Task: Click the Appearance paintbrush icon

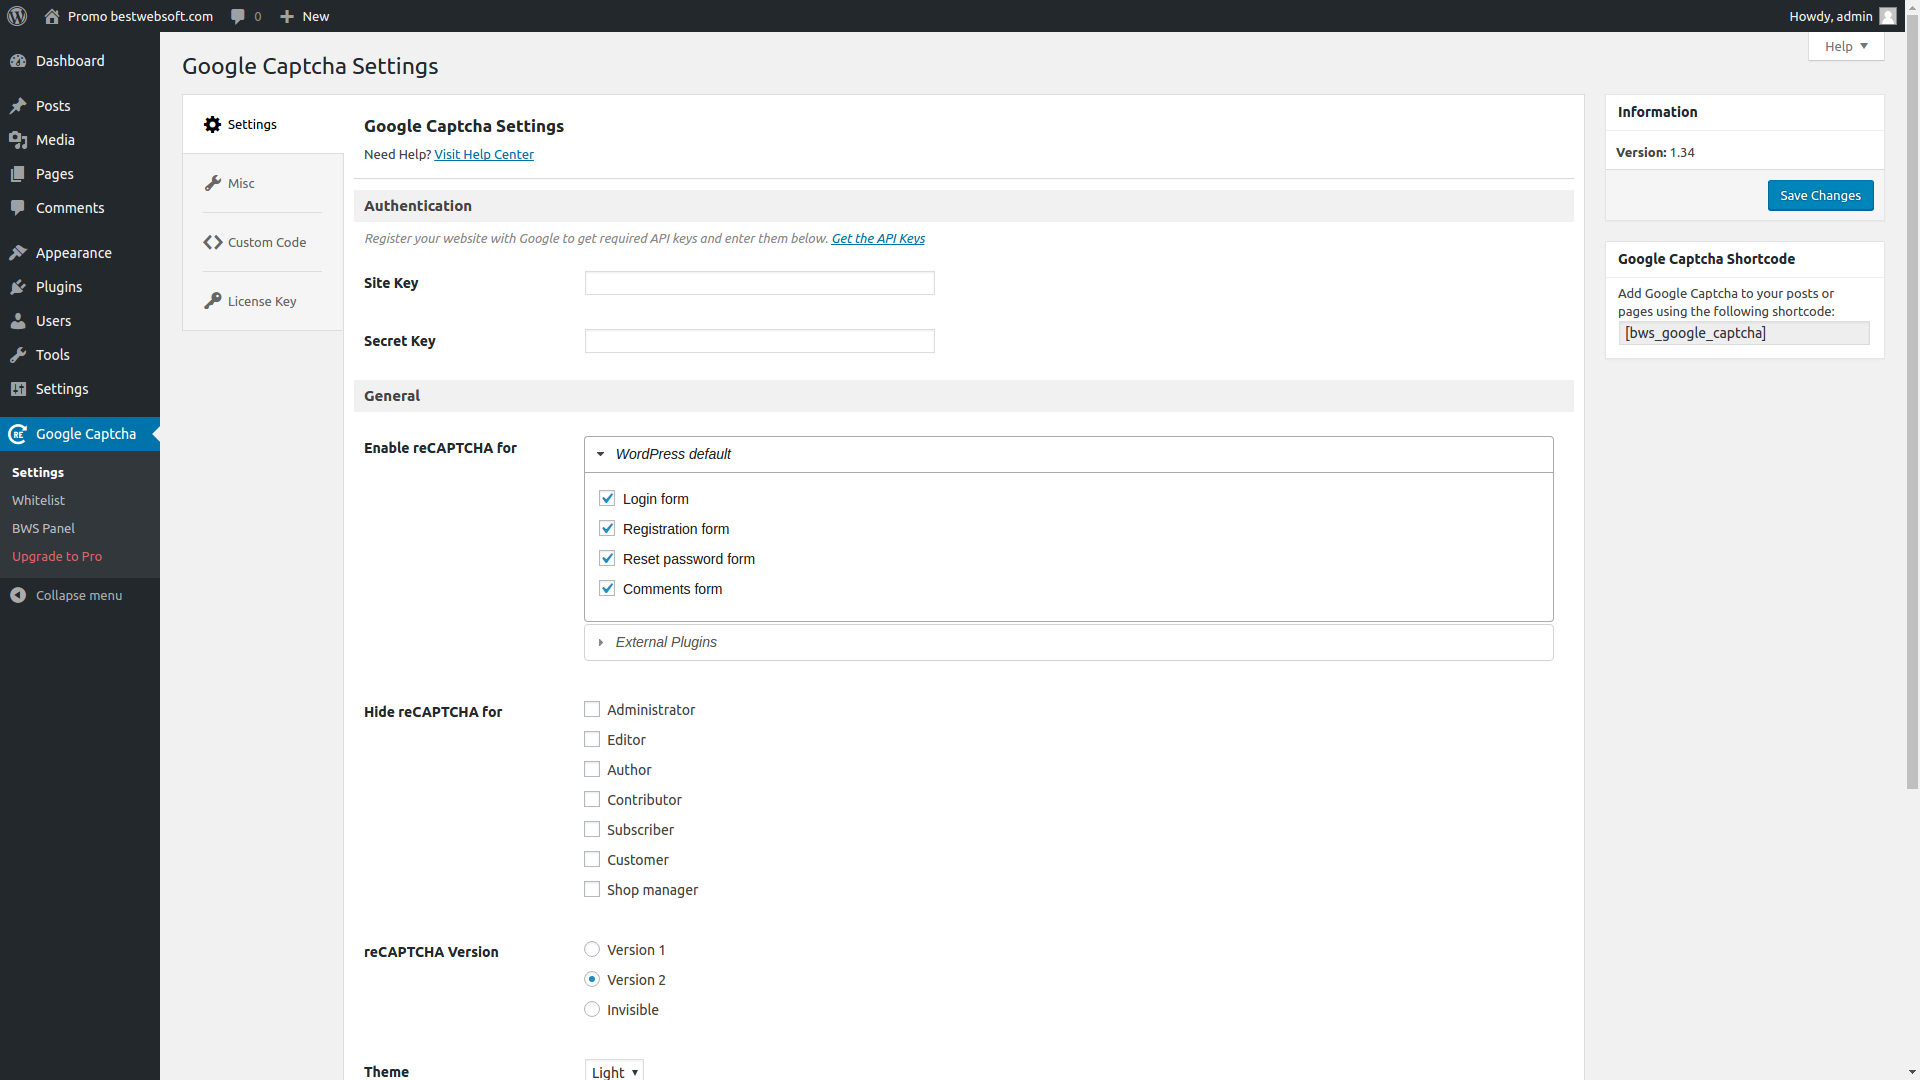Action: tap(18, 253)
